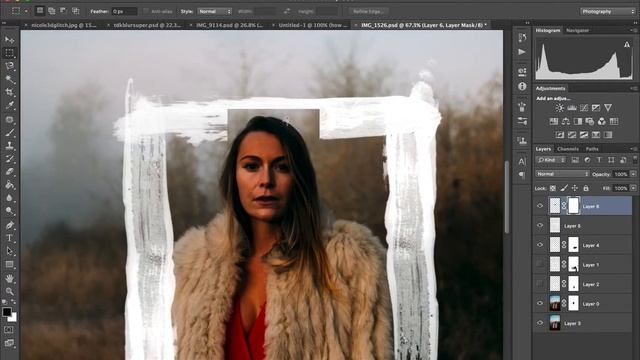The image size is (640, 360).
Task: Add a Levels adjustment layer
Action: pyautogui.click(x=572, y=108)
